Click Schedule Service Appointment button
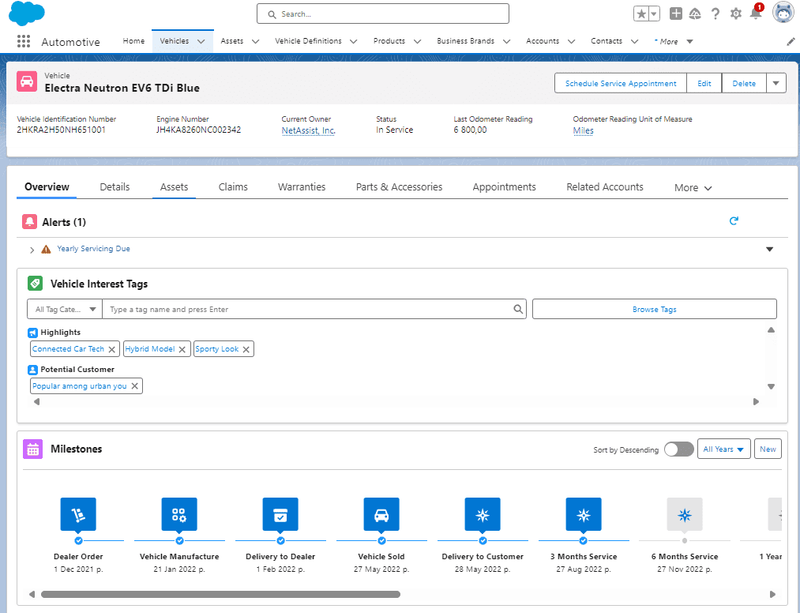 coord(620,83)
